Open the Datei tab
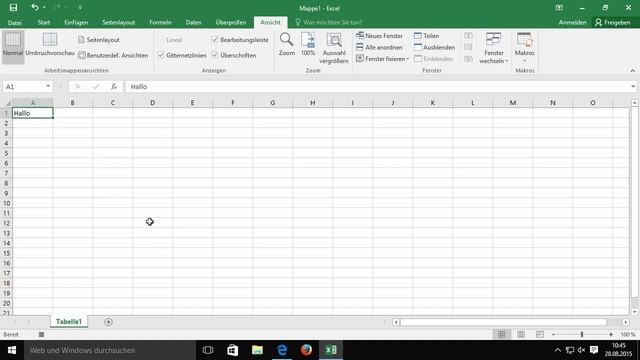The image size is (640, 360). click(x=15, y=22)
